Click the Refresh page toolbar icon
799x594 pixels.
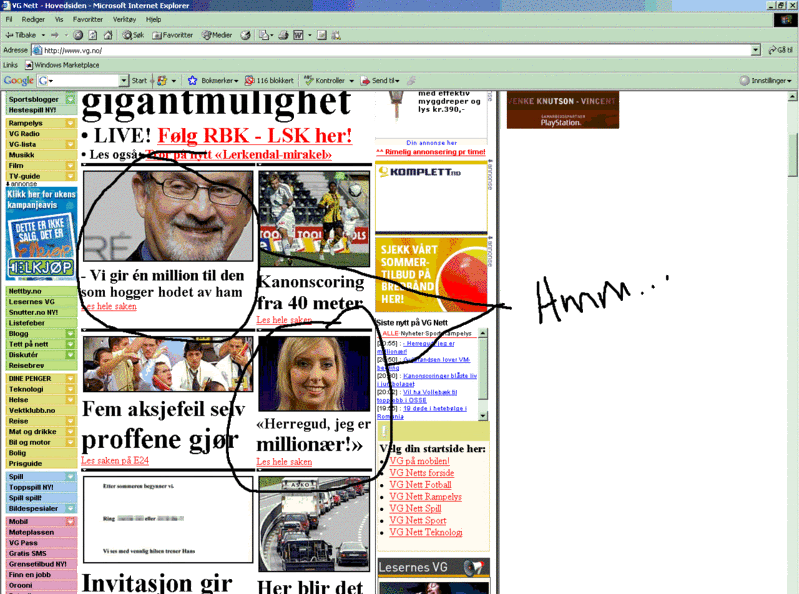tap(93, 35)
